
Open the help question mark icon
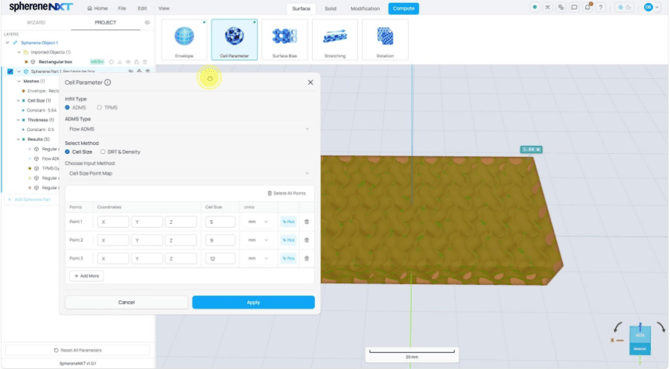point(601,7)
